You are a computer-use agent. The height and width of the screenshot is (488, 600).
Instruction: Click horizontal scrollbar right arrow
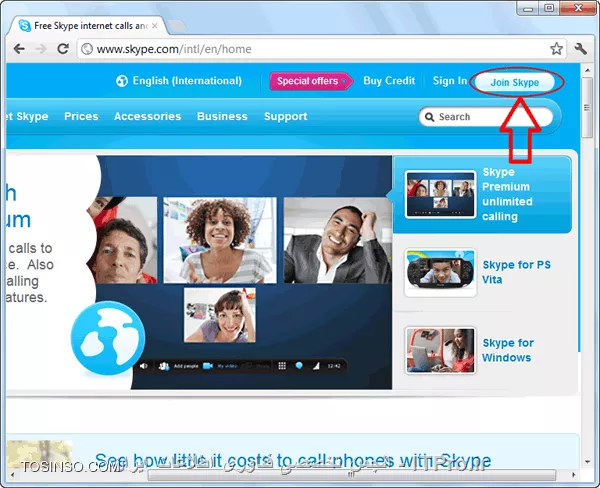pos(573,475)
